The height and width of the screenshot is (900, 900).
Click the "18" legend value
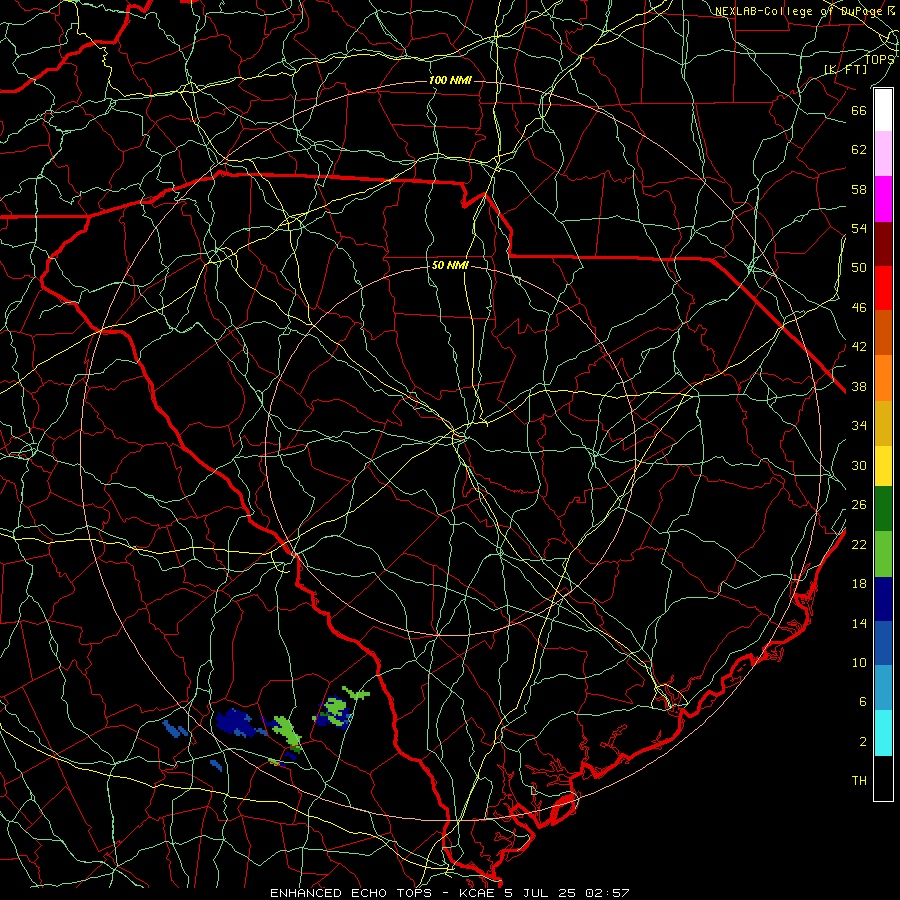(x=859, y=584)
